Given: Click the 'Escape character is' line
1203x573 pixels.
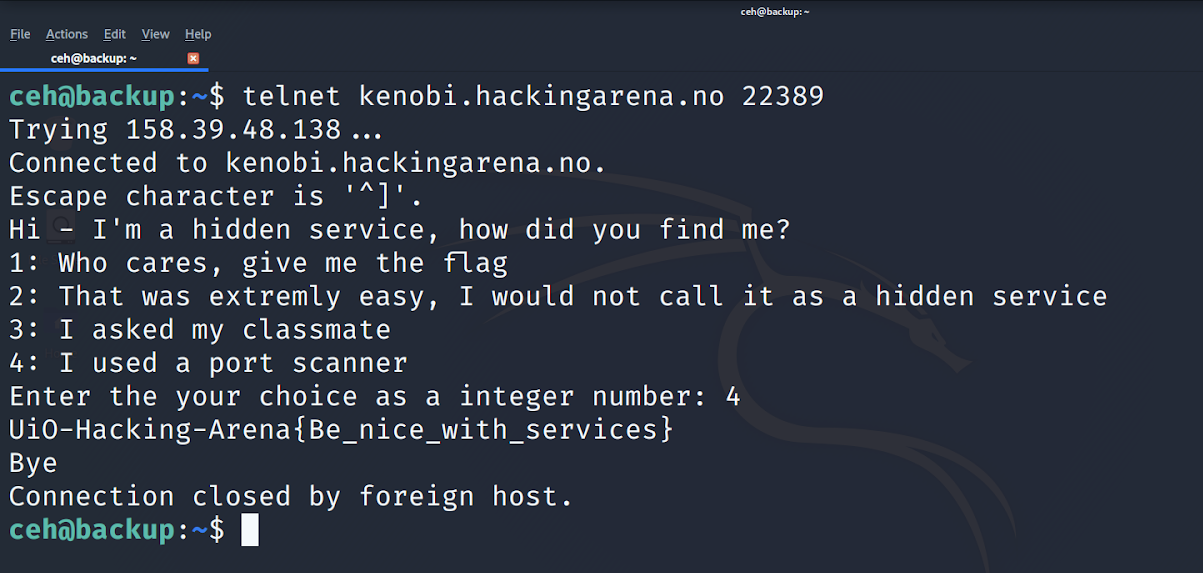Looking at the screenshot, I should point(216,197).
